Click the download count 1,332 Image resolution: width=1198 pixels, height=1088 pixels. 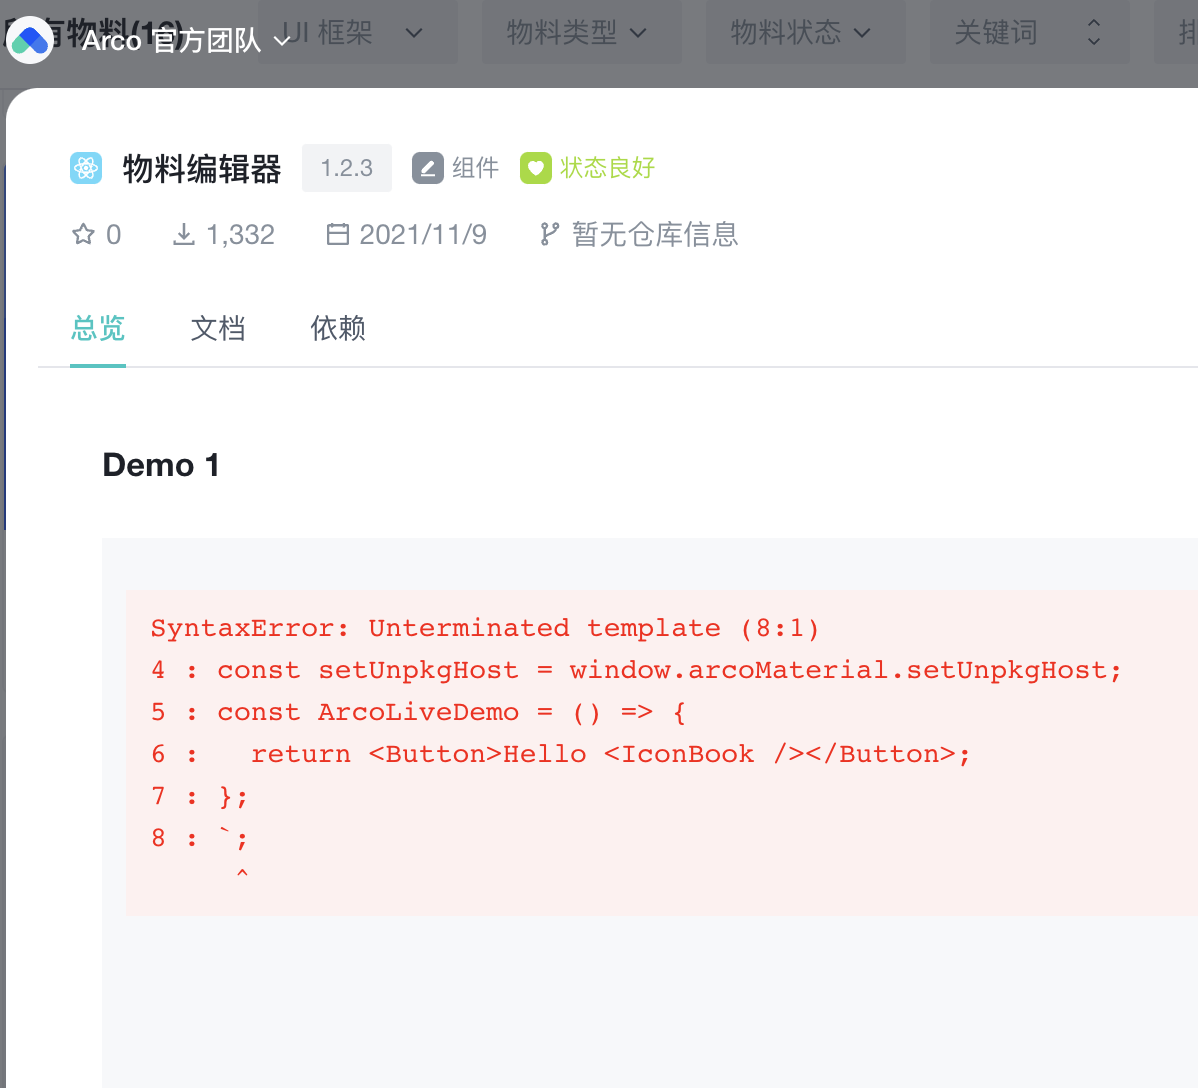click(240, 235)
